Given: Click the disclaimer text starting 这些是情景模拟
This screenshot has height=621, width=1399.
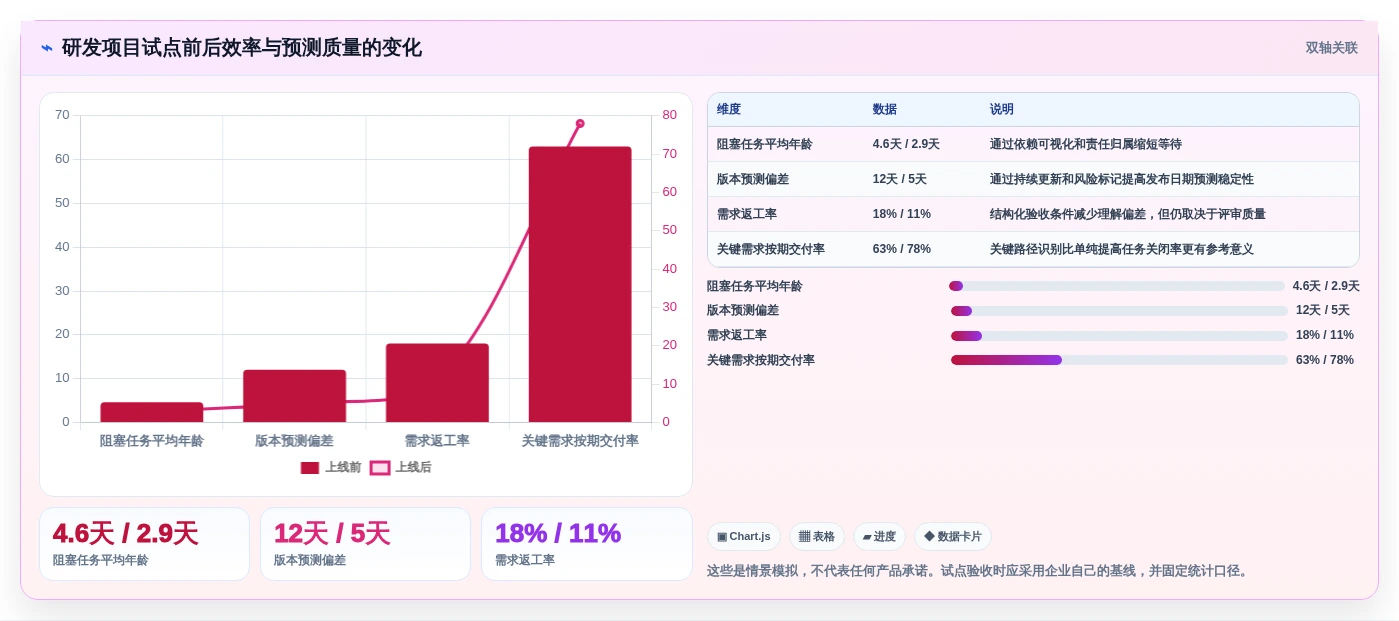Looking at the screenshot, I should click(x=979, y=571).
